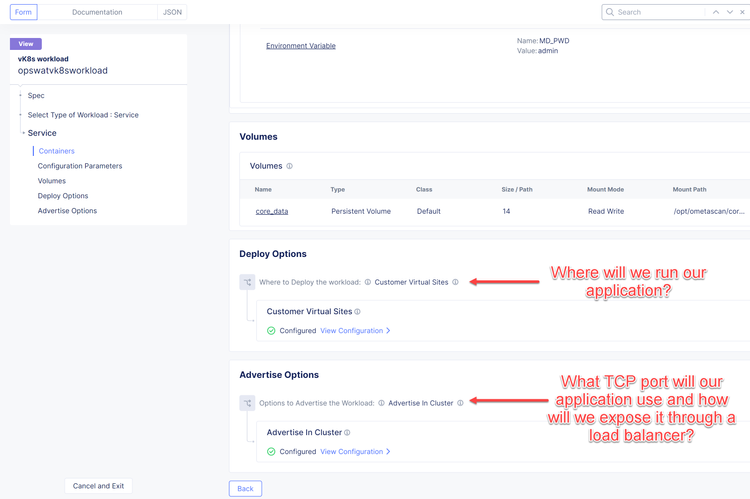Screen dimensions: 750x499
Task: Click the Advertise Options branch icon
Action: click(247, 403)
